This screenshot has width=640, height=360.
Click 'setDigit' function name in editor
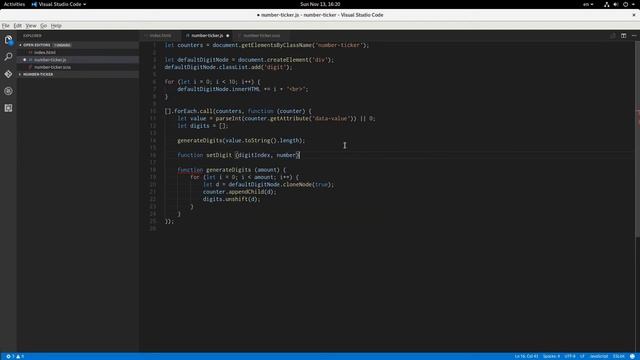[219, 155]
